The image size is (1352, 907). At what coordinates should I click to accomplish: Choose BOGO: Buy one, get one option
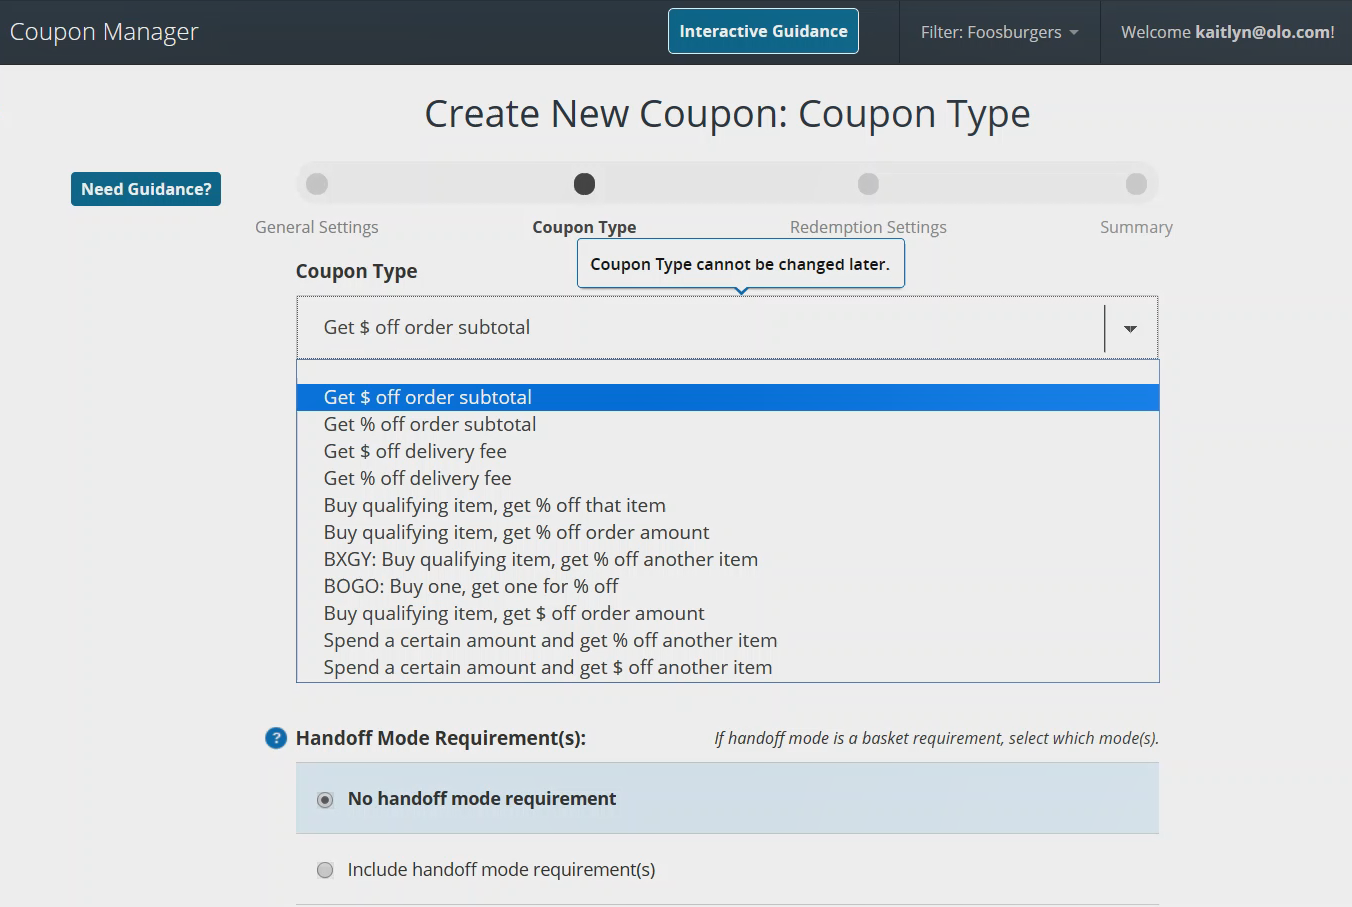tap(471, 586)
